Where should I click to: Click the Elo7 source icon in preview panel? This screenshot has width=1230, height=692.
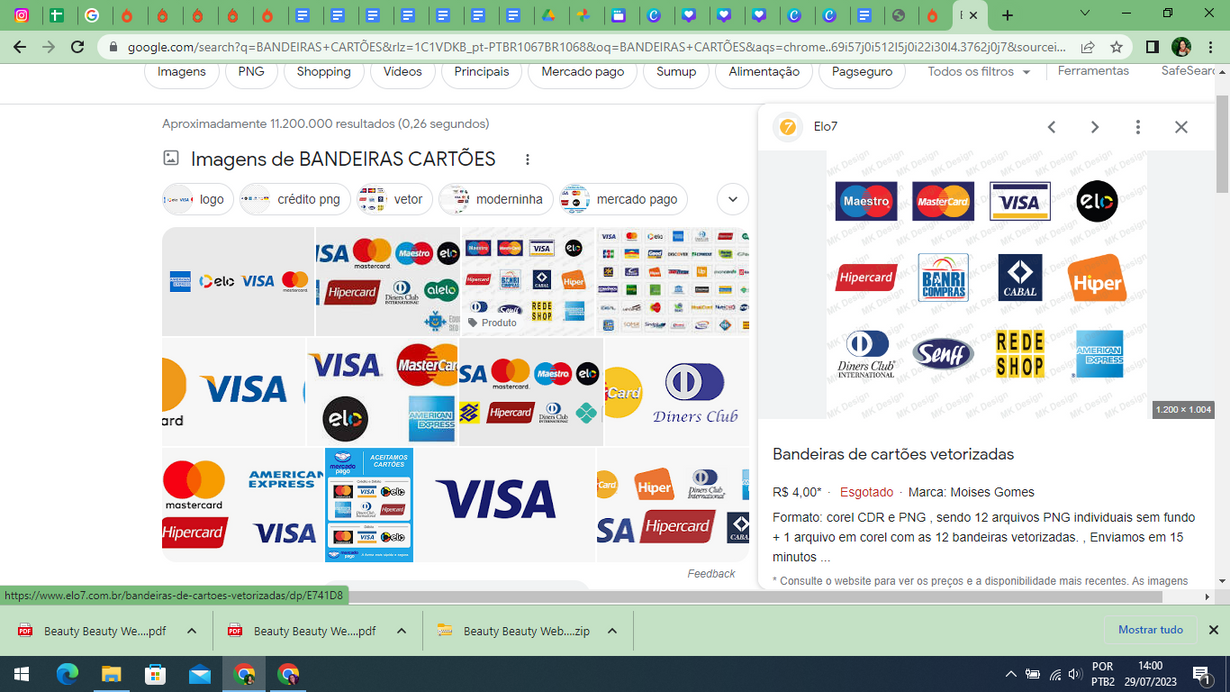tap(788, 127)
